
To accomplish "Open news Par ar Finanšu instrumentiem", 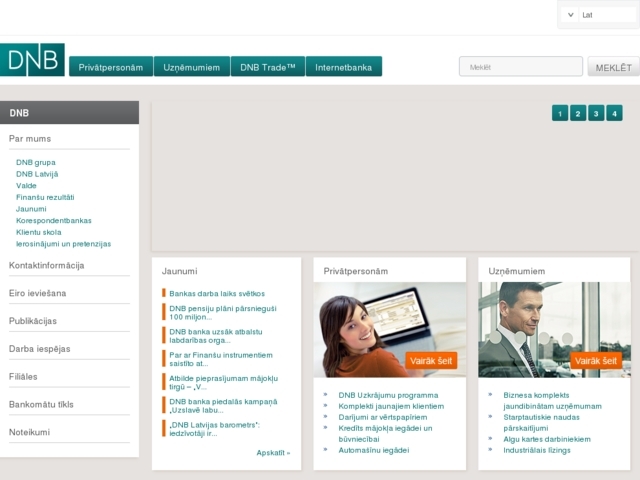I will click(x=221, y=359).
